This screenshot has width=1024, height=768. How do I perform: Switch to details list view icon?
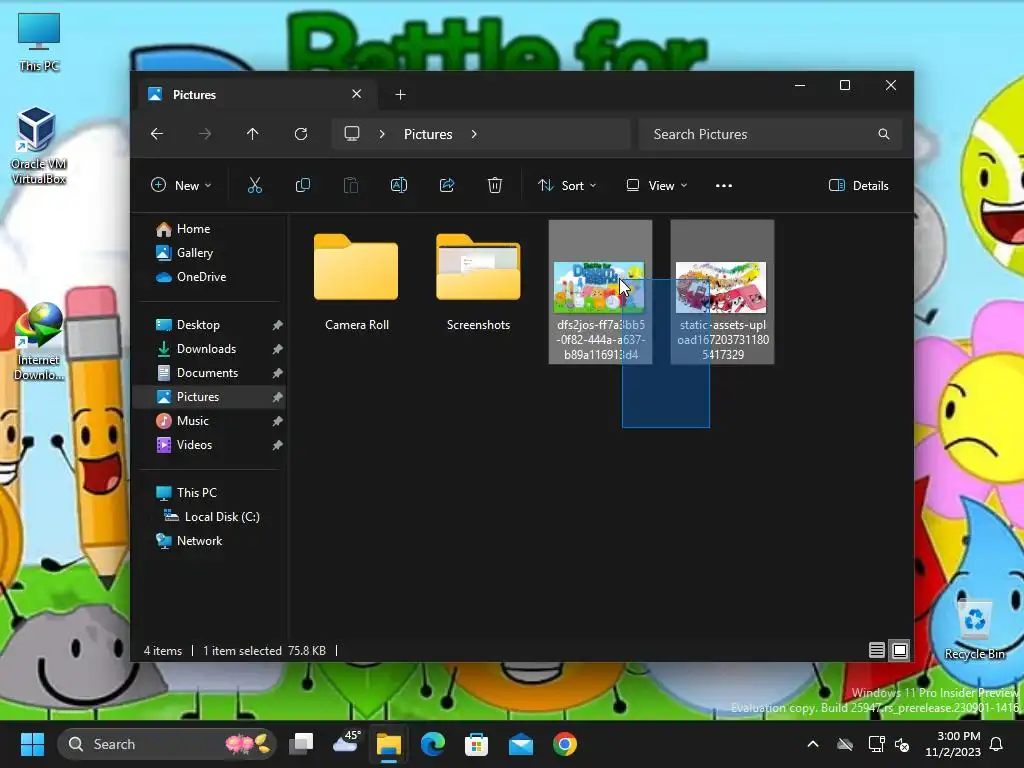point(876,650)
